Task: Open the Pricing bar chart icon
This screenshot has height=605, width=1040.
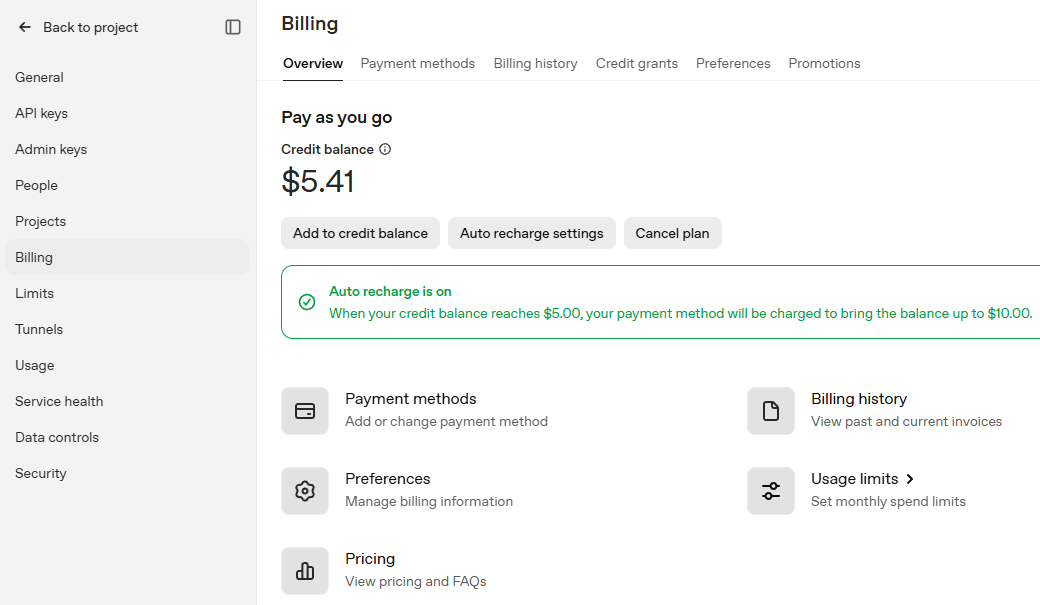Action: [x=305, y=571]
